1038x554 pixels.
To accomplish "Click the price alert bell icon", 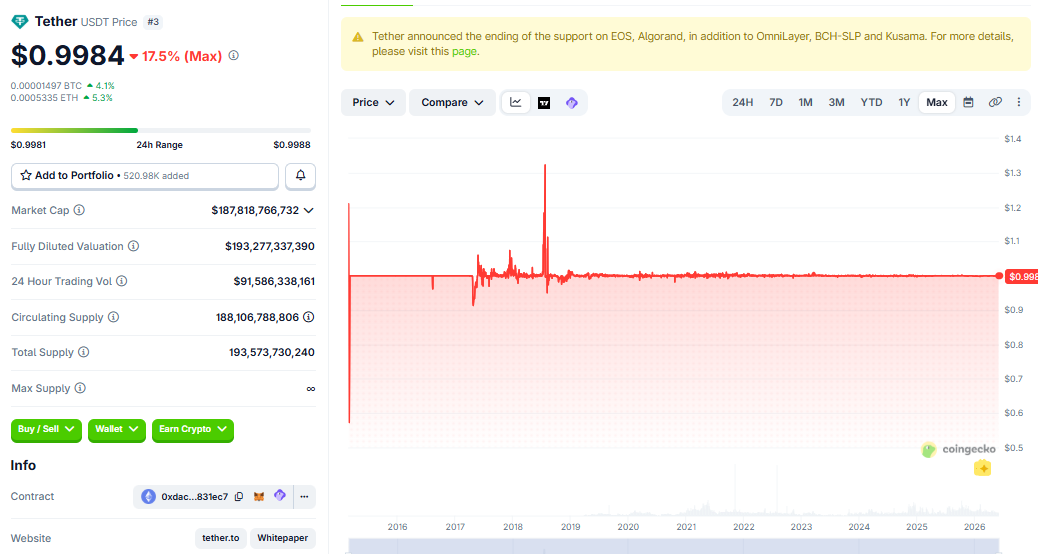I will pyautogui.click(x=301, y=175).
